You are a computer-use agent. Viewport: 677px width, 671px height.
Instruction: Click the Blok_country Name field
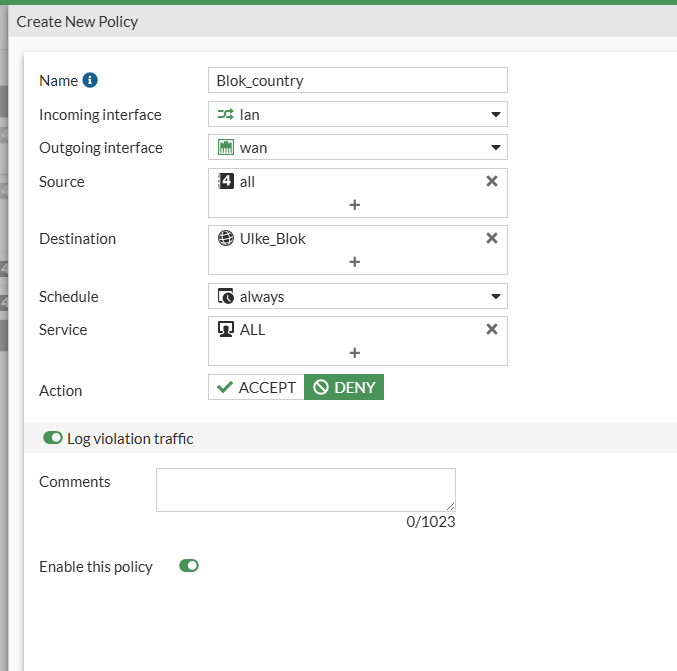(x=358, y=80)
